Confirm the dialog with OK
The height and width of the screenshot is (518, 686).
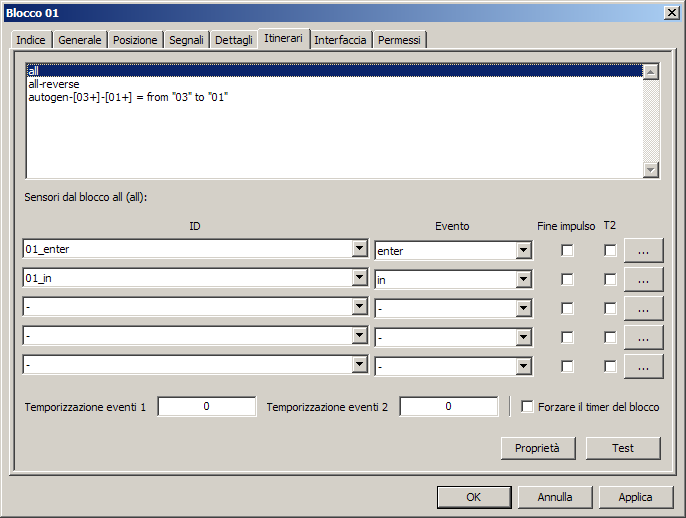(x=473, y=496)
